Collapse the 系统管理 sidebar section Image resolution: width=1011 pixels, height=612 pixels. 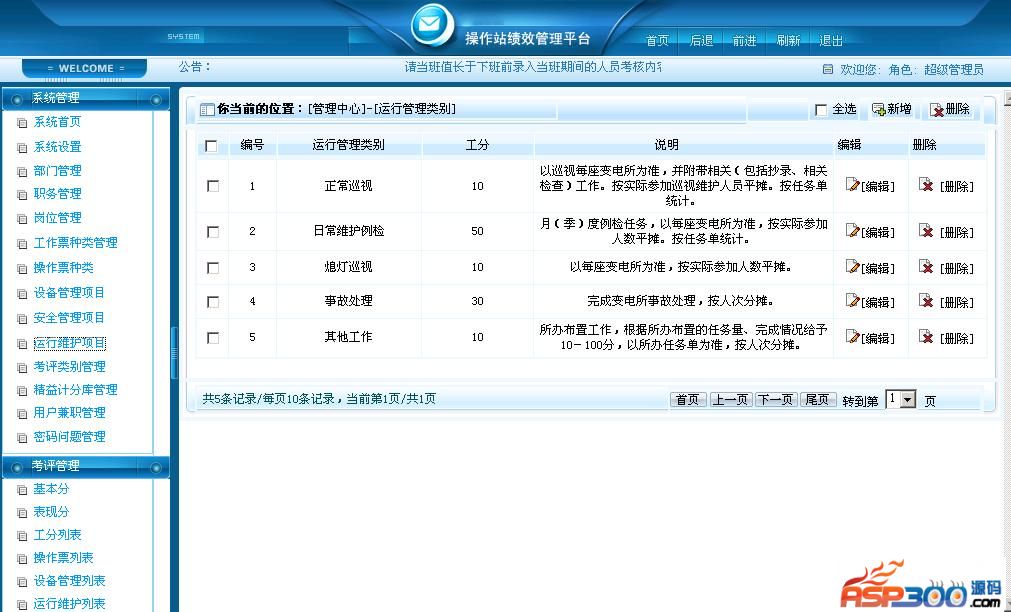click(157, 99)
